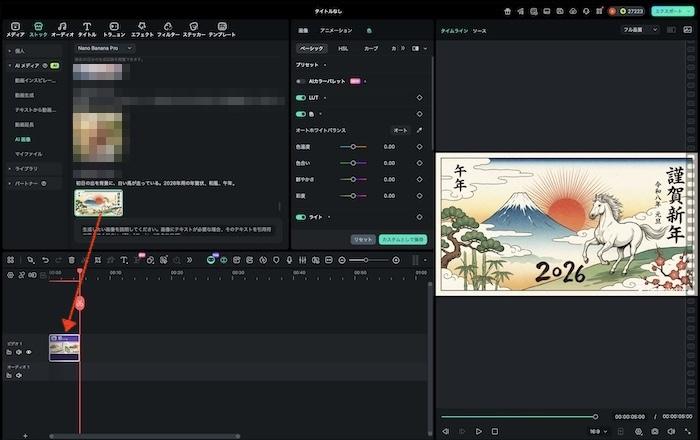Enable the AI color palette (AIカラーパレット) toggle
The height and width of the screenshot is (440, 700).
tap(301, 81)
